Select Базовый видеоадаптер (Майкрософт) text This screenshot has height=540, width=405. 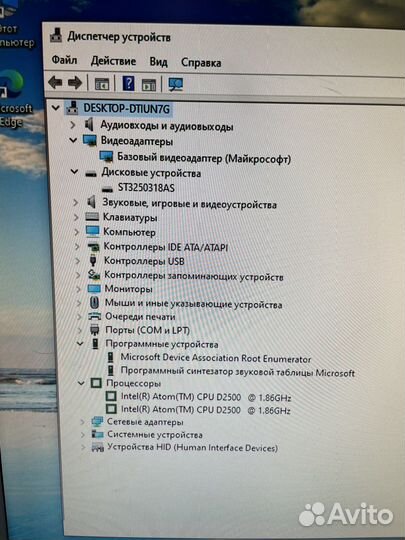pyautogui.click(x=204, y=158)
